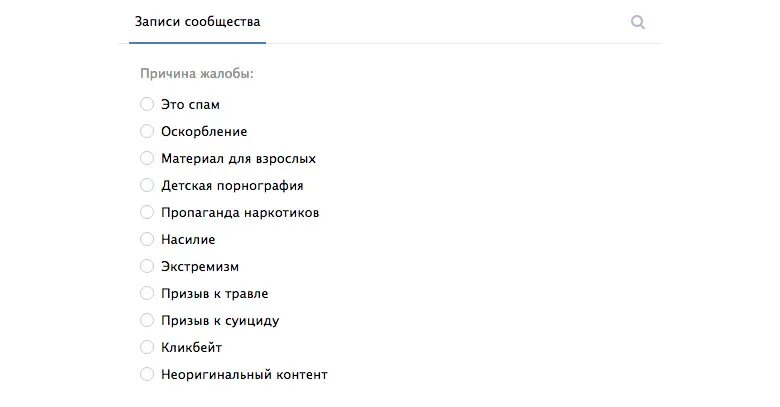This screenshot has height=407, width=780.
Task: Choose the Оскорбление radio circle
Action: (x=147, y=131)
